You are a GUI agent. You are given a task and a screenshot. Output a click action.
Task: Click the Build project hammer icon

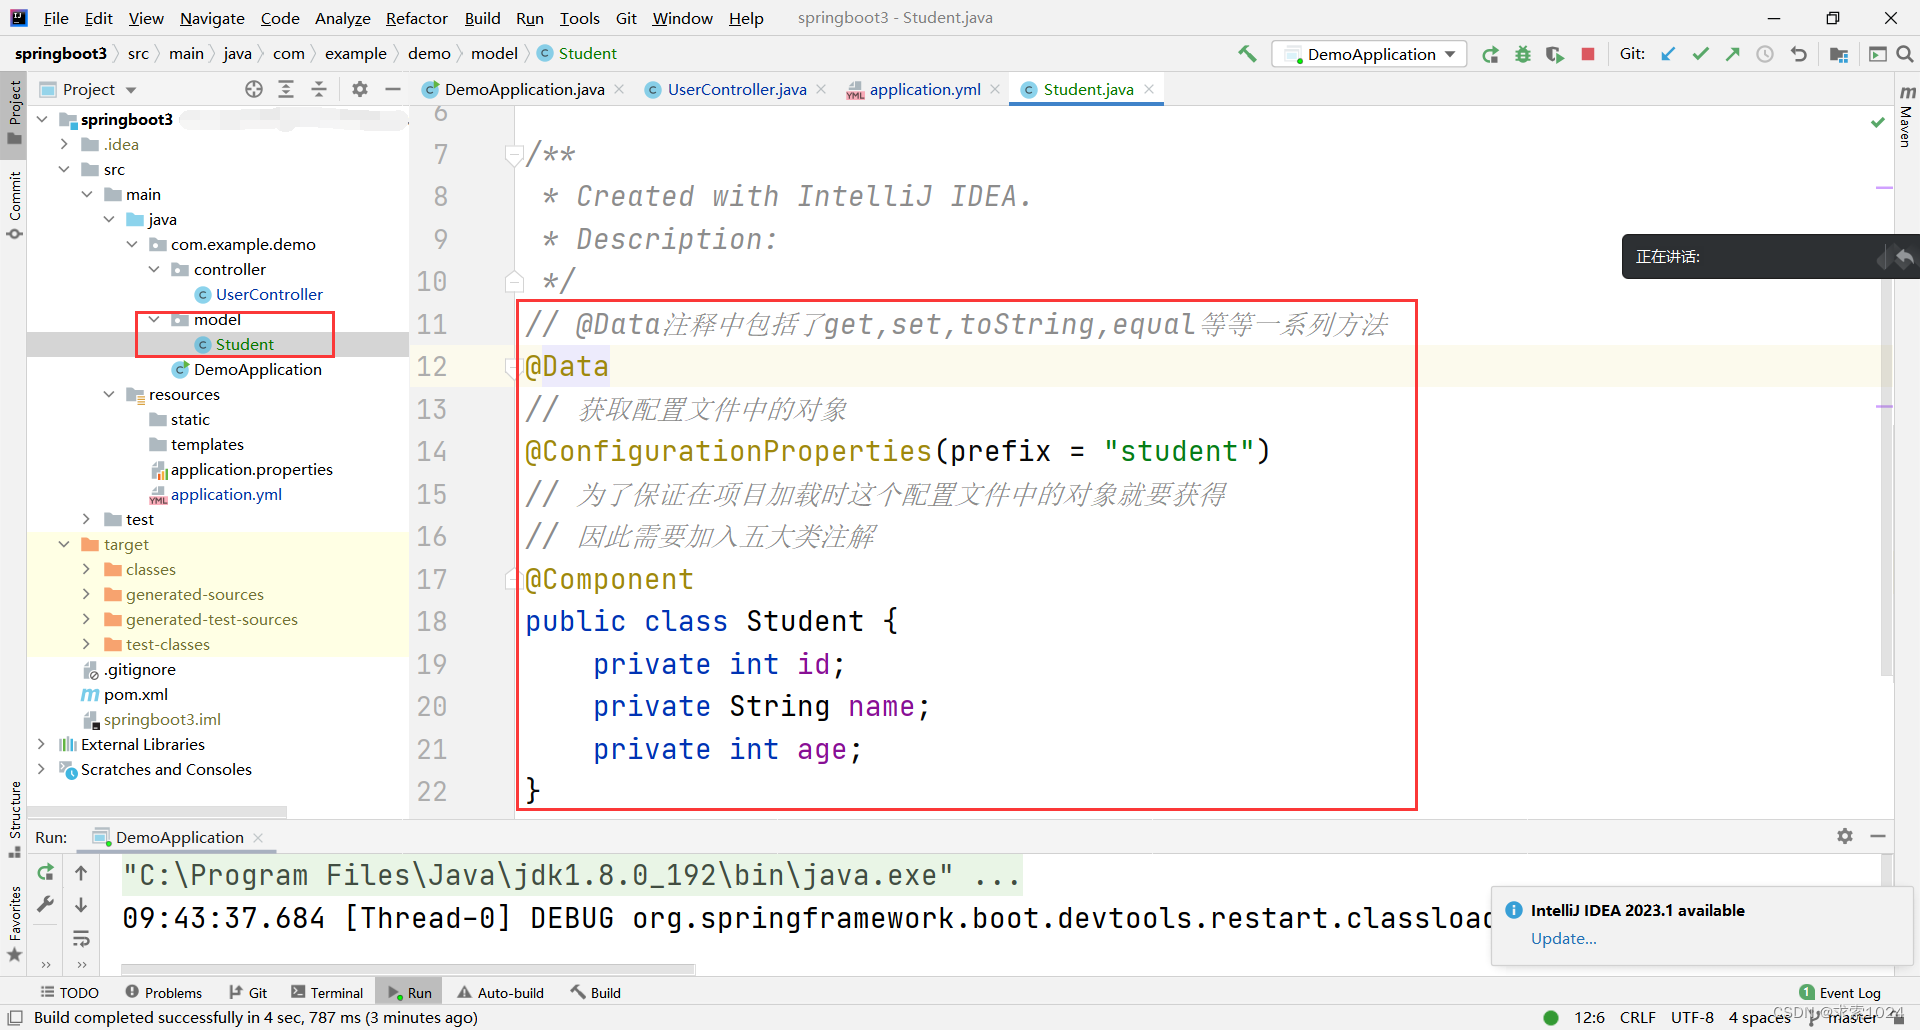click(1247, 54)
